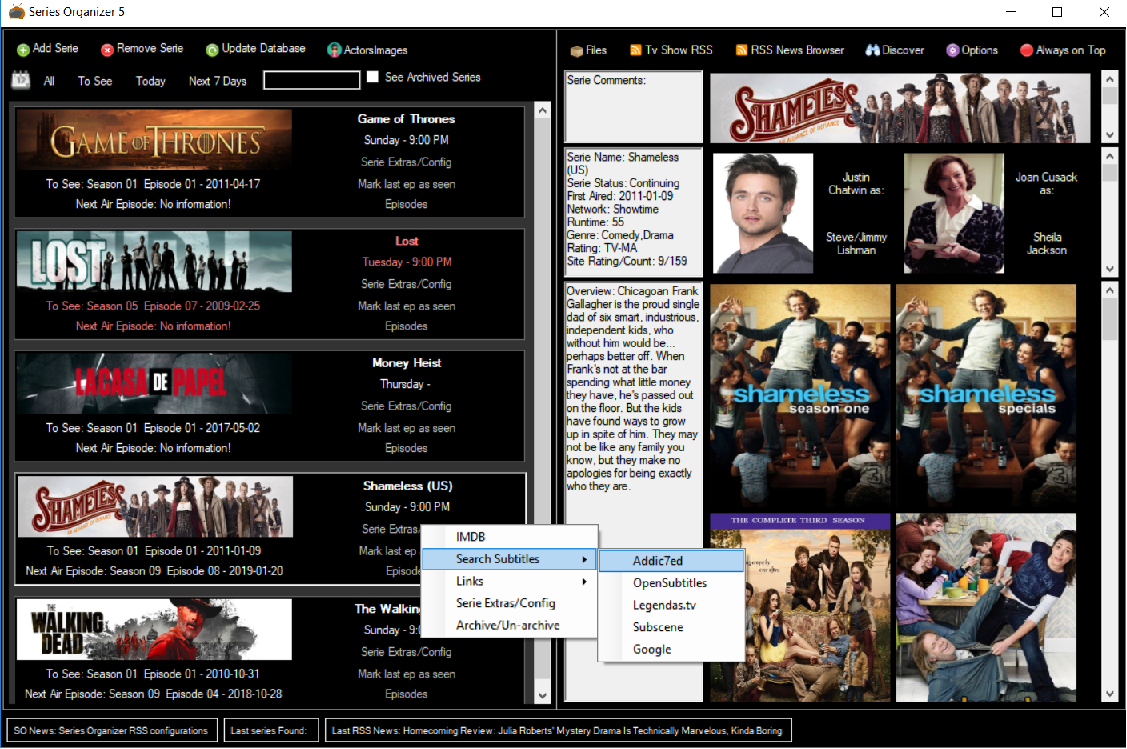The width and height of the screenshot is (1127, 749).
Task: Click the Discover binoculars icon
Action: [x=873, y=50]
